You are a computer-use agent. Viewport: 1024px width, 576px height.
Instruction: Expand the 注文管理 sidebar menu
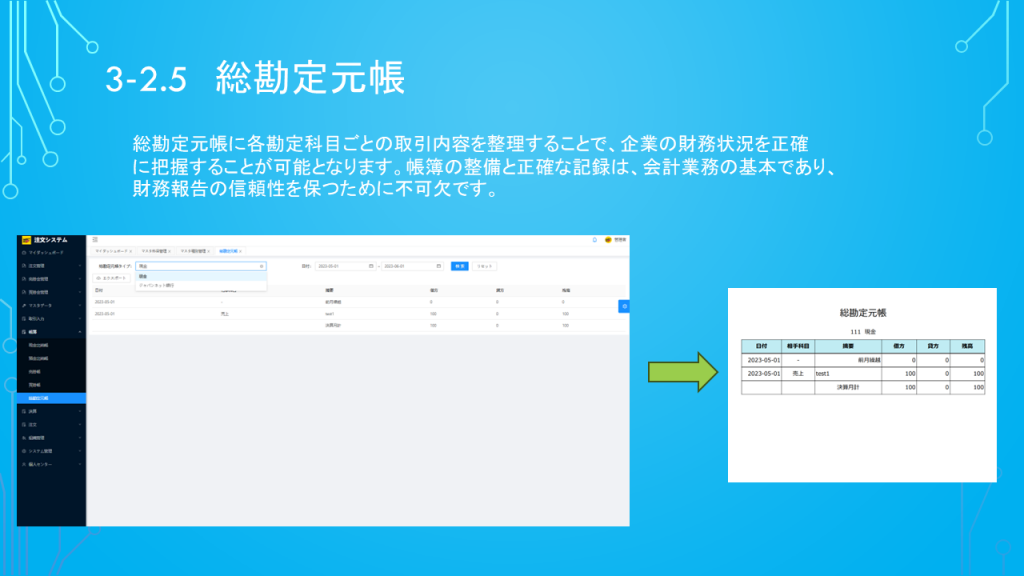pos(51,266)
